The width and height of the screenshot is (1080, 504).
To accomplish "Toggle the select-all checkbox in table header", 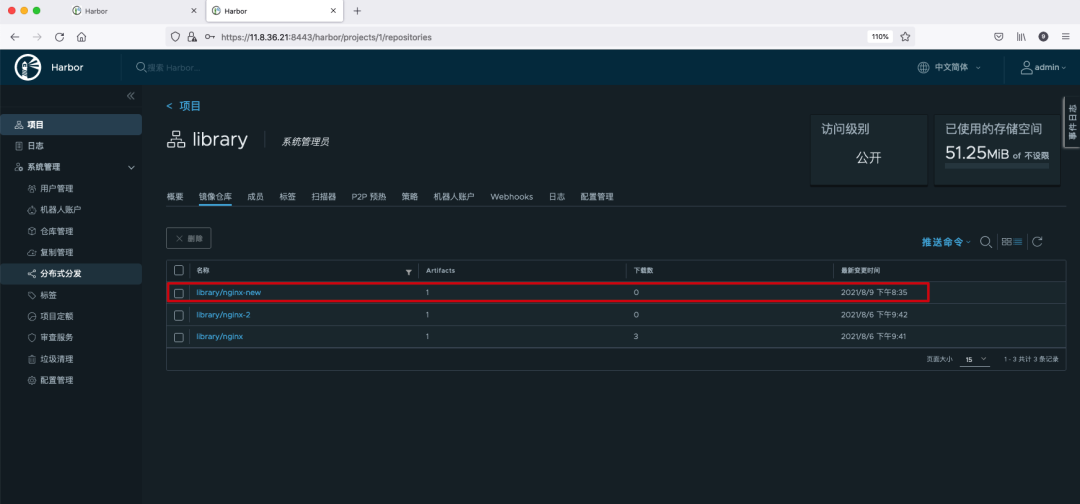I will pyautogui.click(x=179, y=271).
